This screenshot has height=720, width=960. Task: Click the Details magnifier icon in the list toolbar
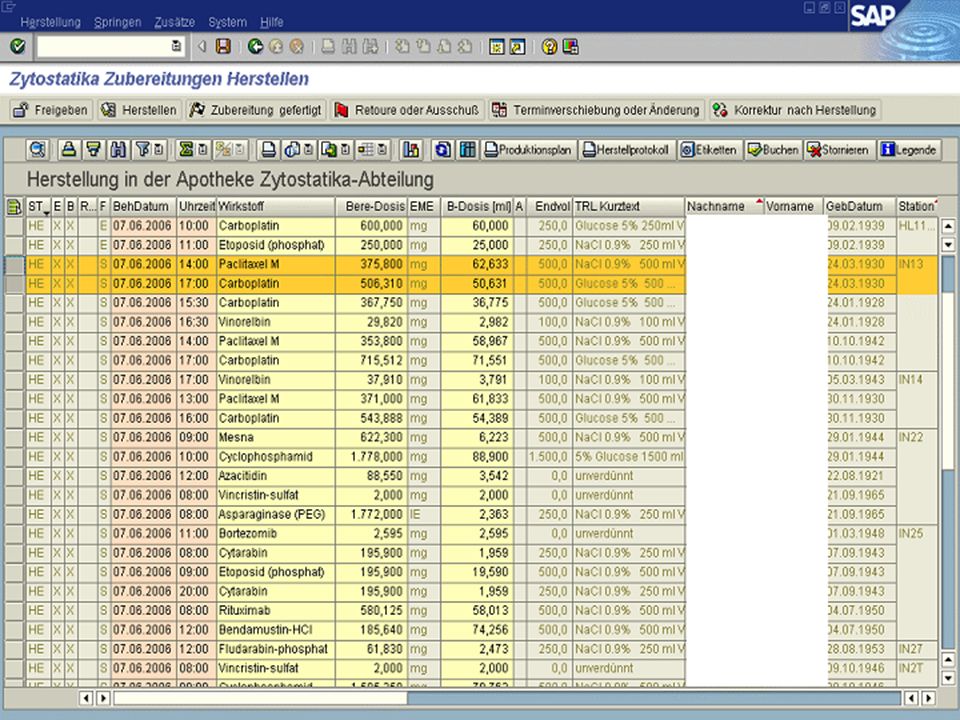pyautogui.click(x=38, y=149)
